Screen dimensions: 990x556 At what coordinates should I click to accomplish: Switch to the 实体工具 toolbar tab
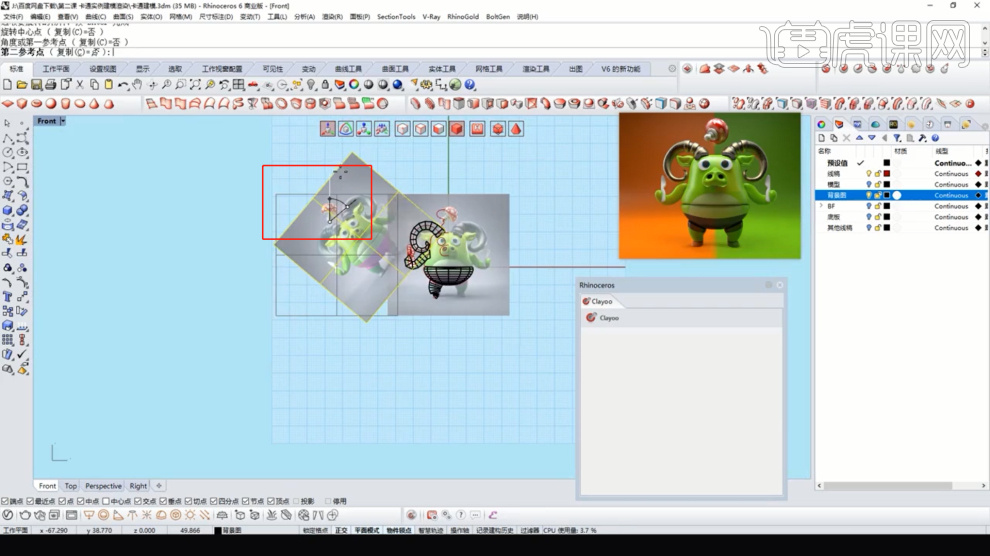point(442,69)
